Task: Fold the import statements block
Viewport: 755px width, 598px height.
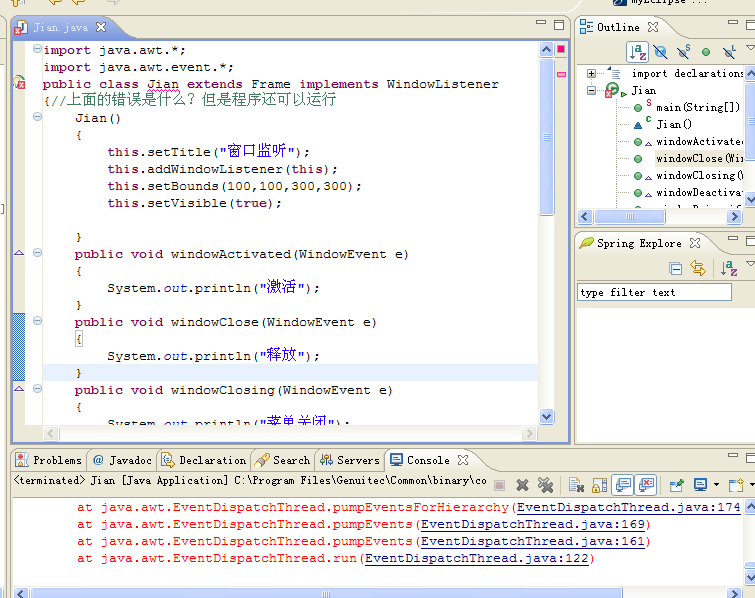Action: (x=37, y=49)
